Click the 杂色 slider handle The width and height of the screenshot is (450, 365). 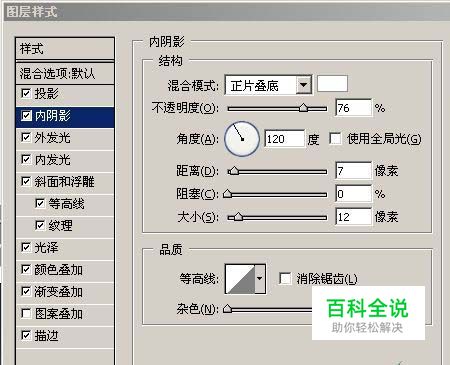[227, 309]
